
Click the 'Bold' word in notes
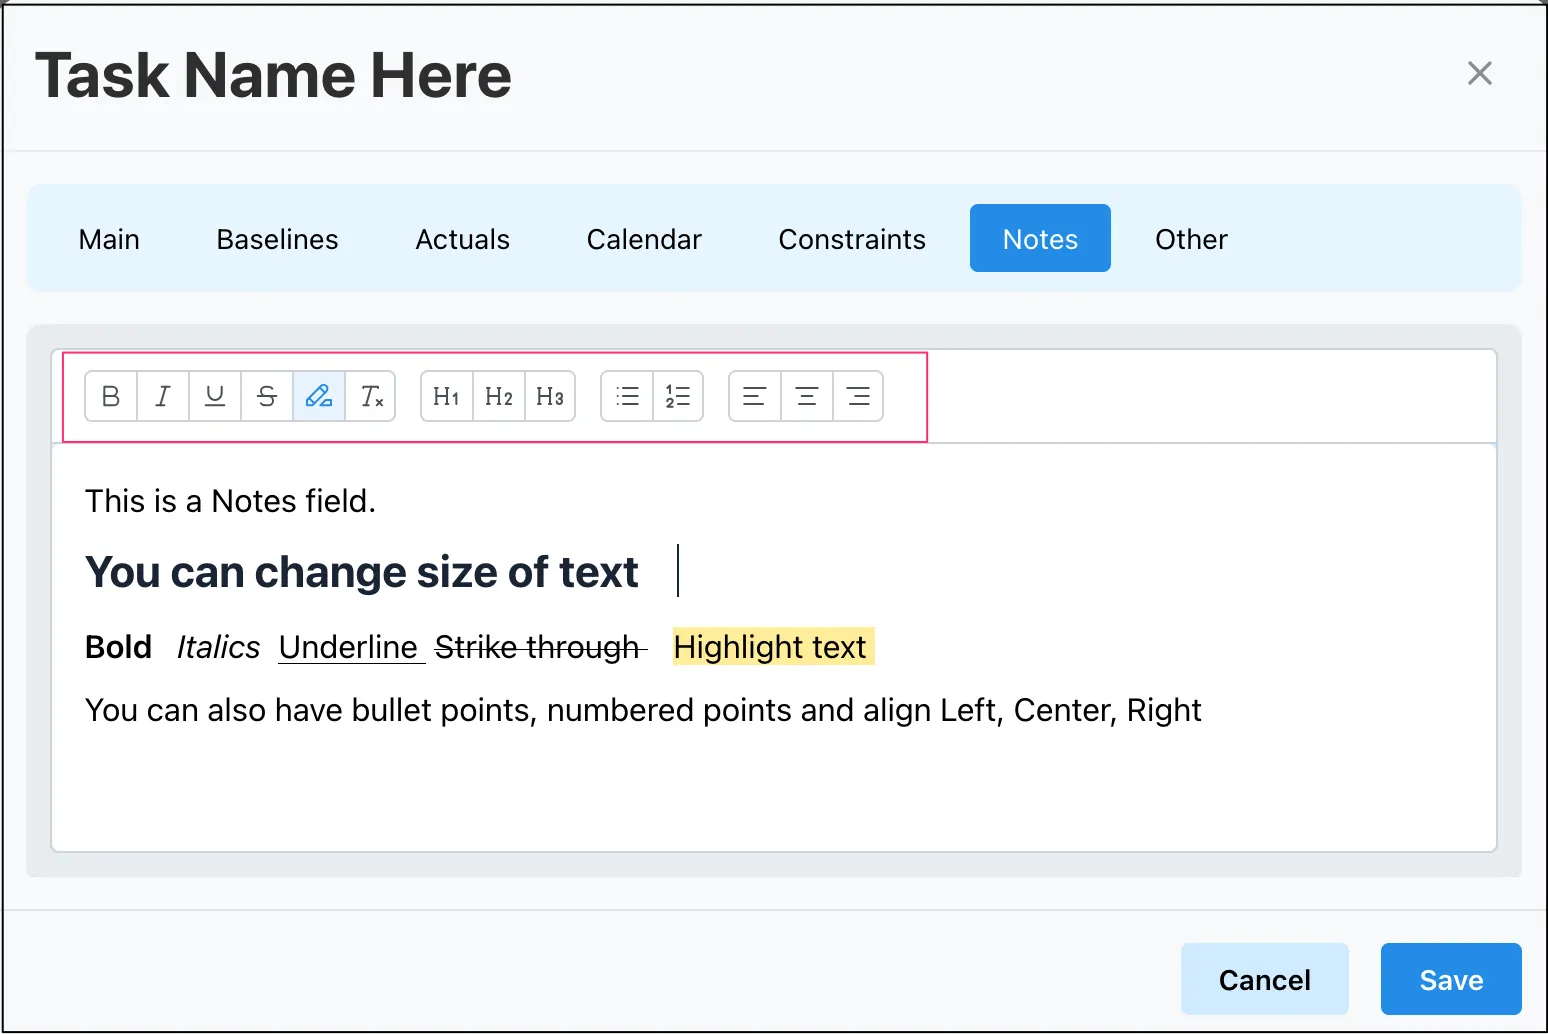click(x=118, y=647)
